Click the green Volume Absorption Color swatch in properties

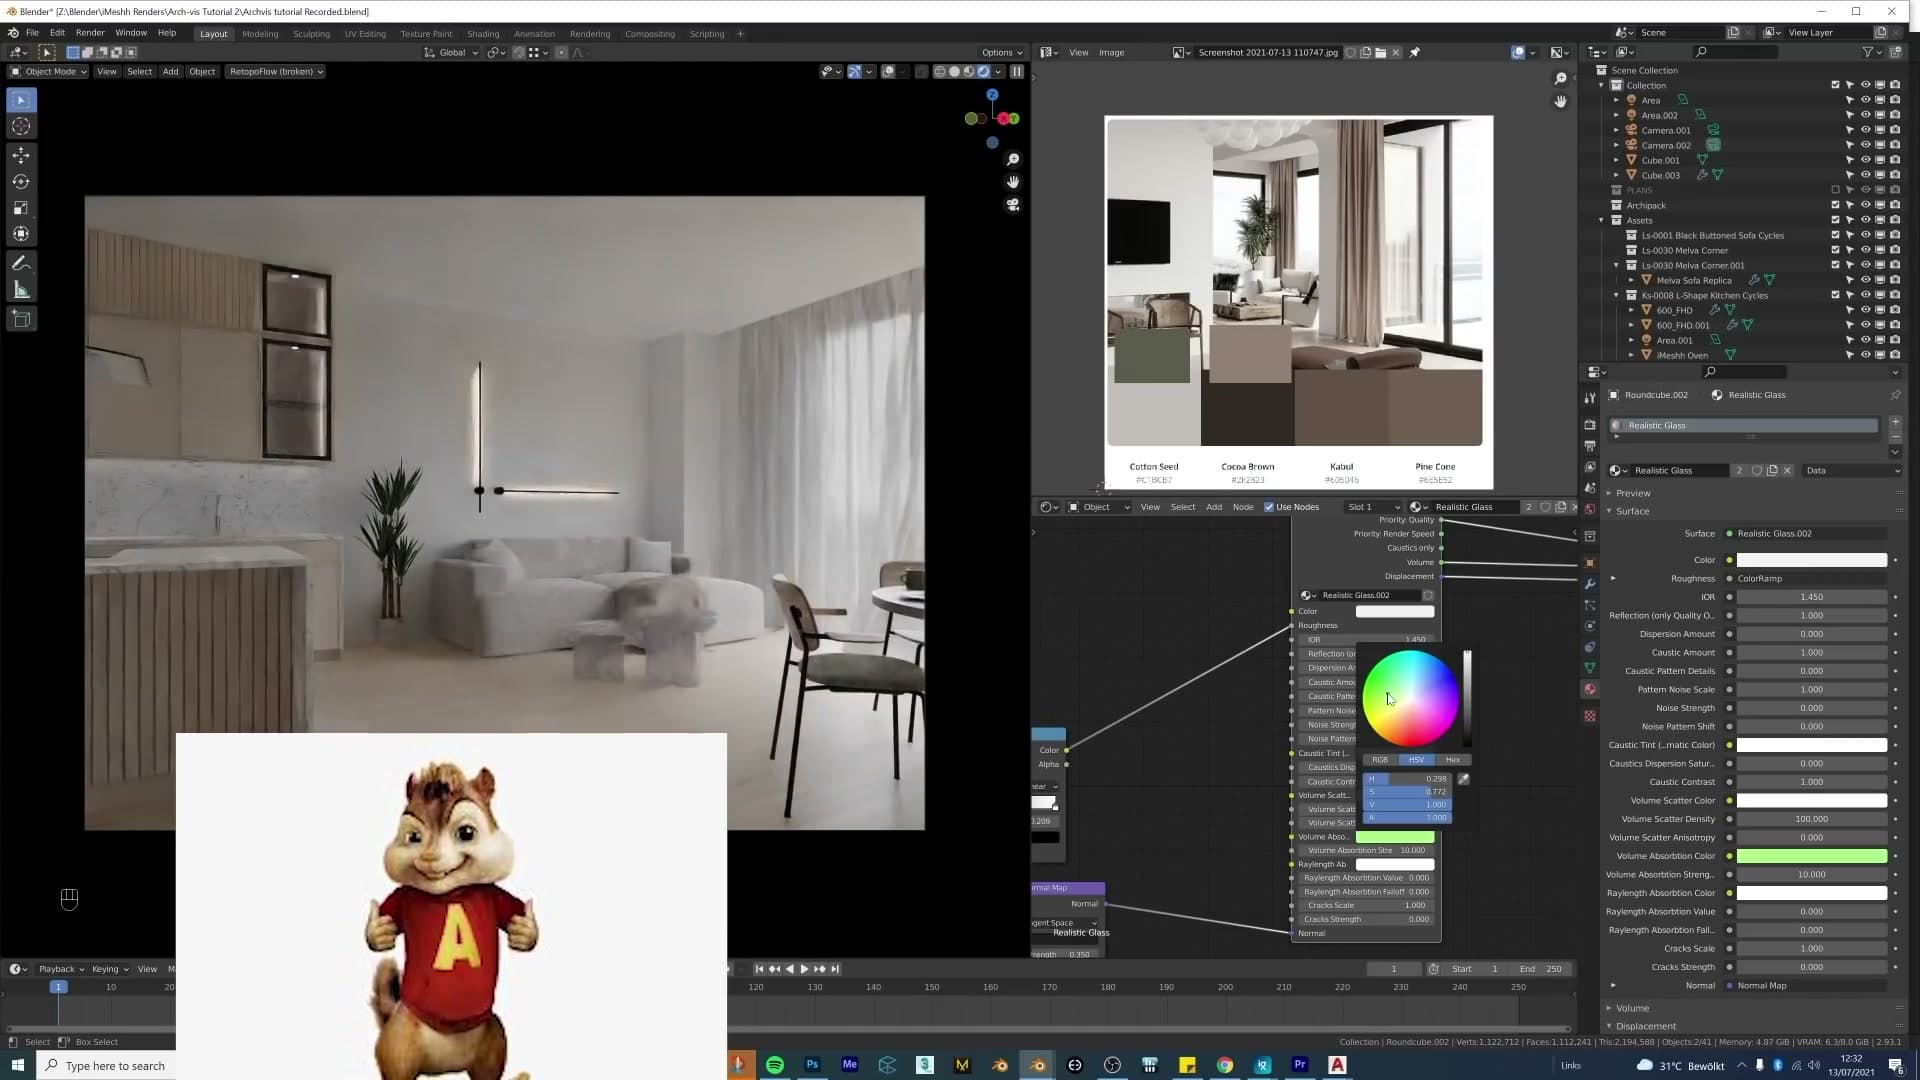pos(1812,856)
